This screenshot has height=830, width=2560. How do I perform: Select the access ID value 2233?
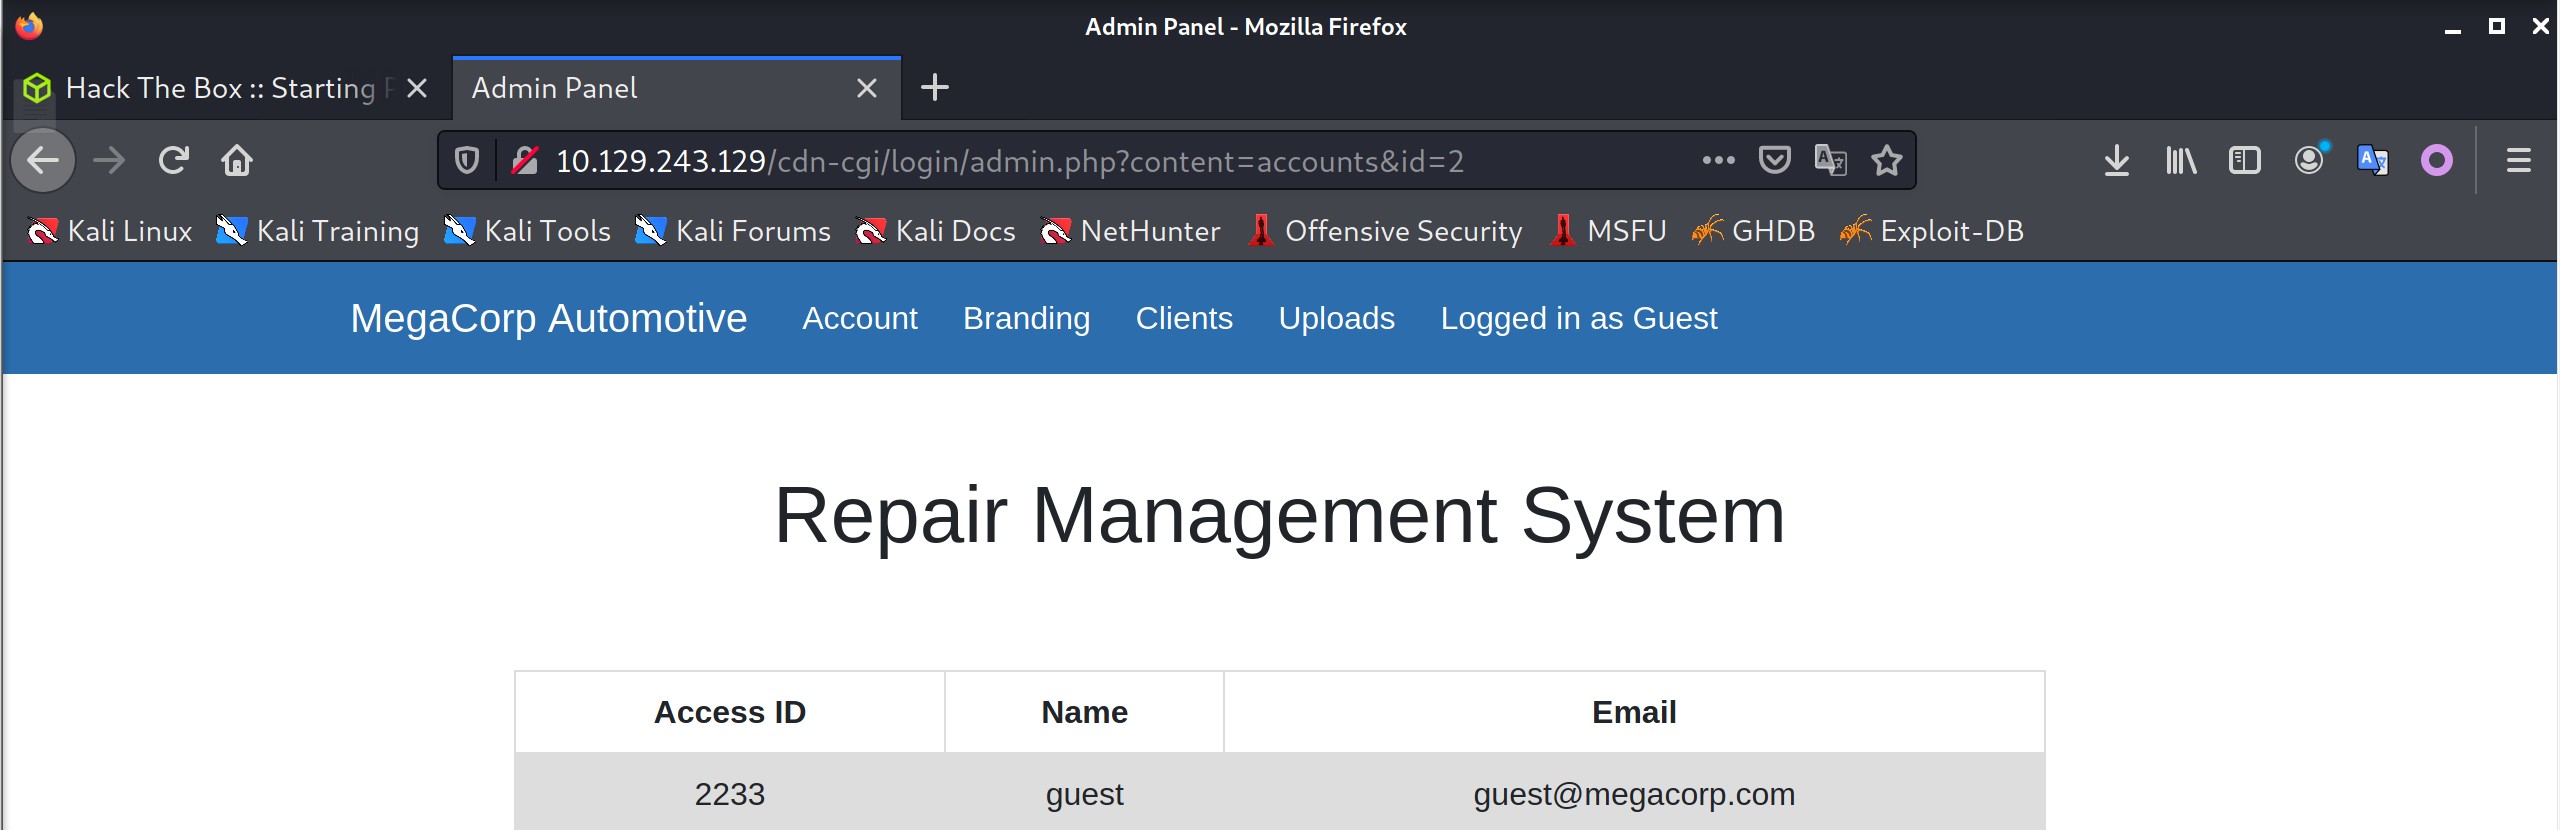pos(730,794)
